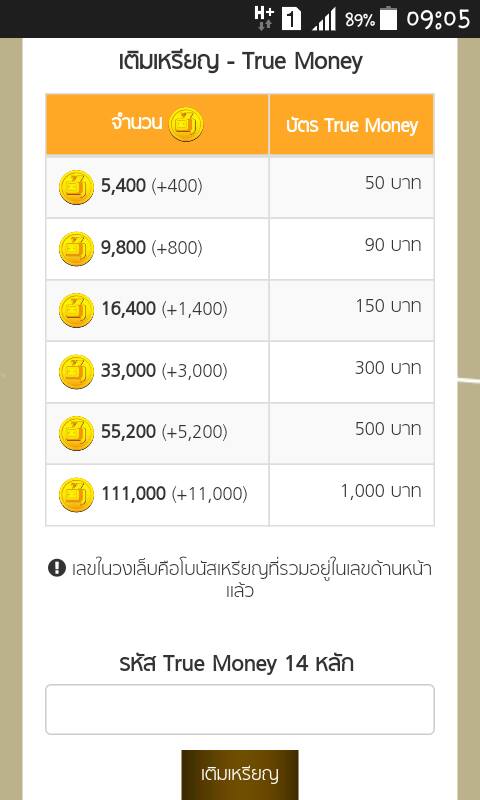Screen dimensions: 480x800
Task: Tap the coin icon beside 5,400
Action: point(76,187)
